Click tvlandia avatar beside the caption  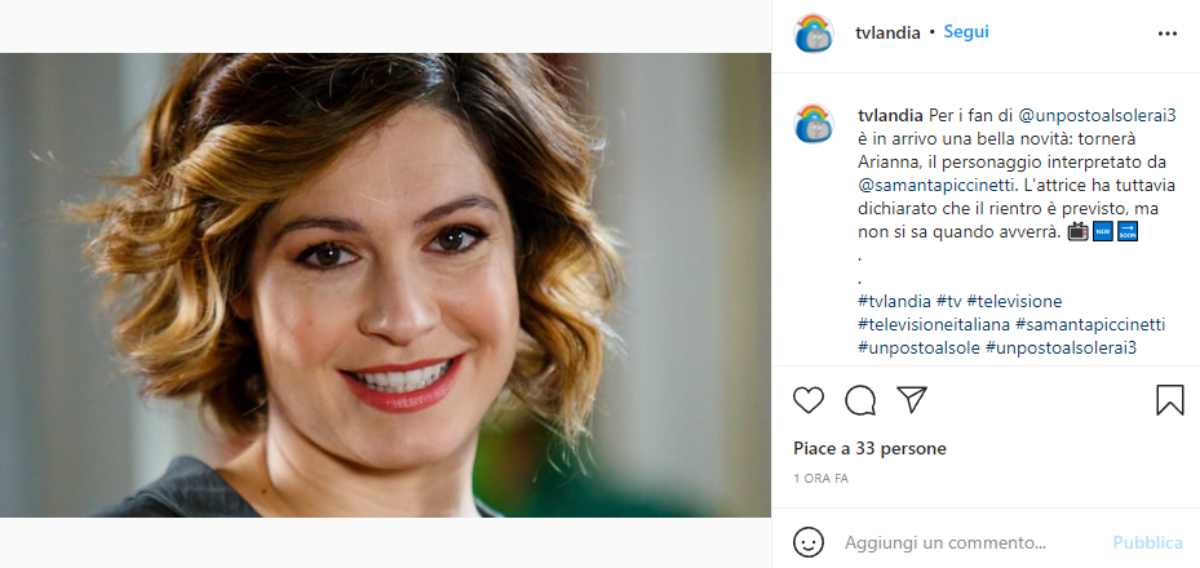pyautogui.click(x=813, y=123)
